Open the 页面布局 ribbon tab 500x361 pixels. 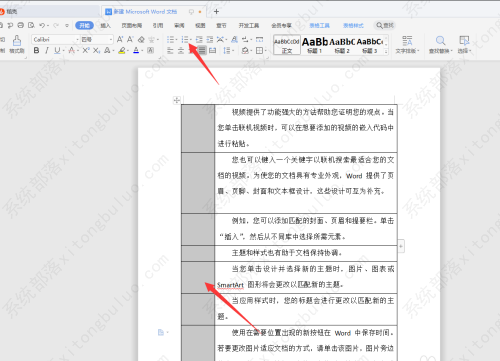tap(131, 25)
